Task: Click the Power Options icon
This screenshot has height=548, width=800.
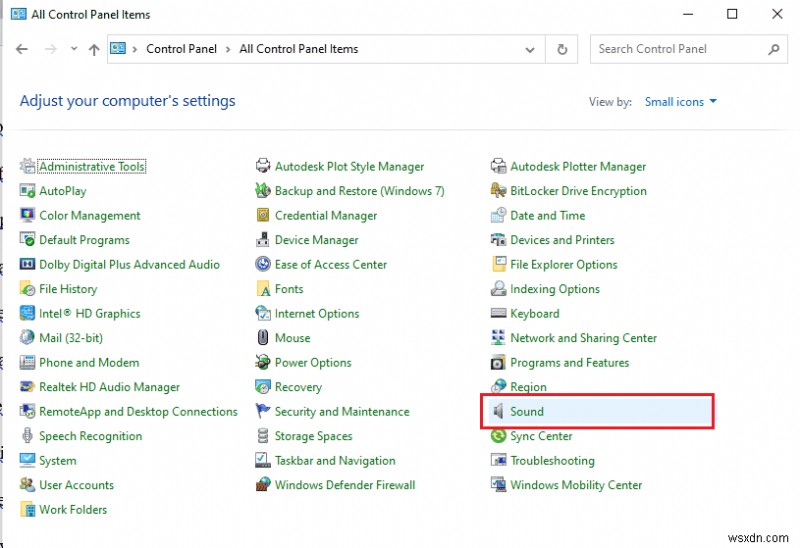Action: tap(263, 363)
